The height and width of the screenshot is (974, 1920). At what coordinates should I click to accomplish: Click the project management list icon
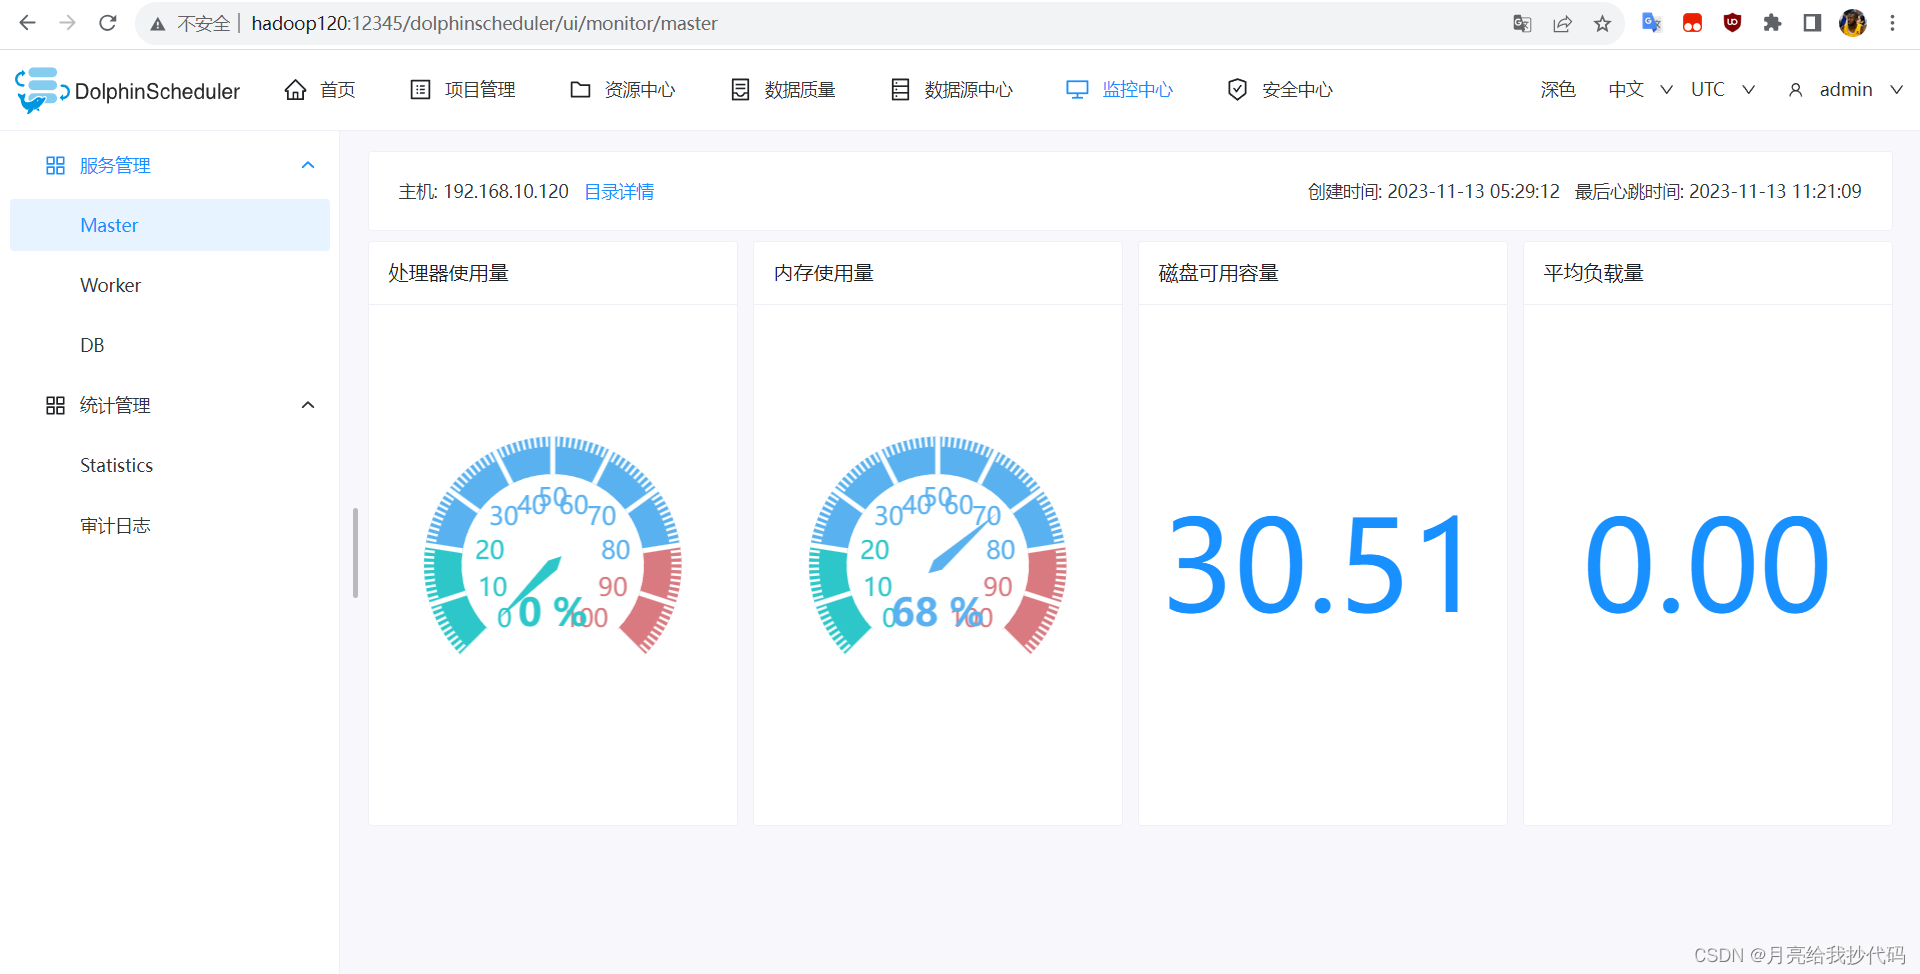(x=420, y=90)
